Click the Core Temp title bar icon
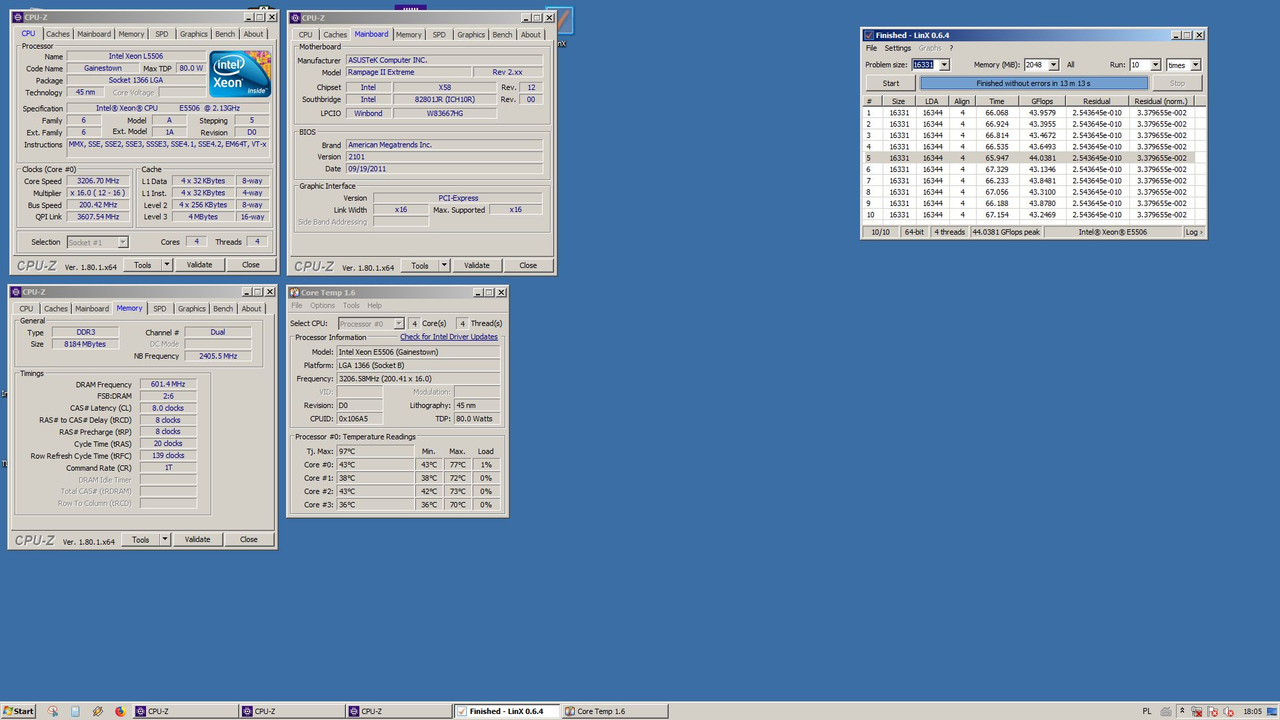The image size is (1280, 720). pos(294,292)
